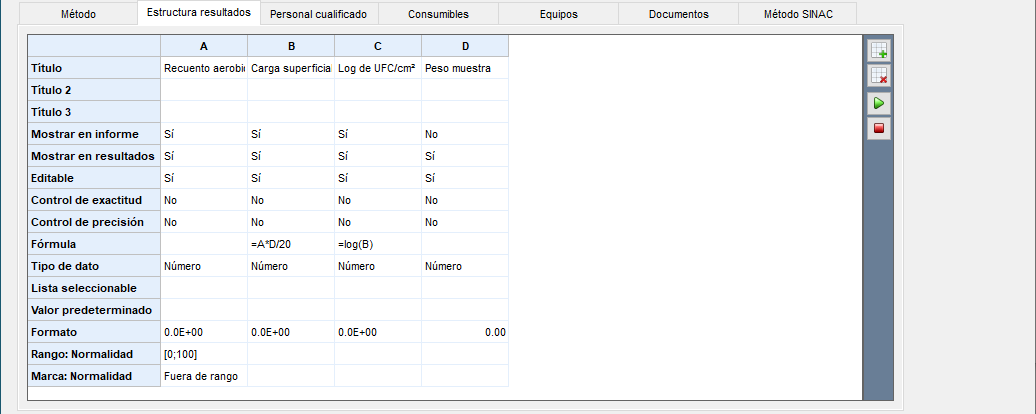Click empty Rango: Normalidad cell in column B
The image size is (1036, 414).
pyautogui.click(x=291, y=355)
